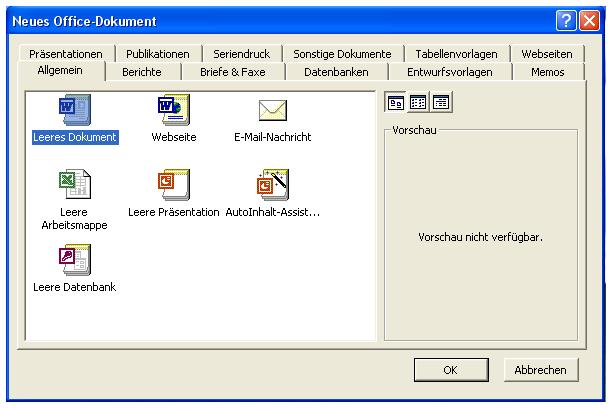Open the Sonstige Dokumente tab
This screenshot has height=408, width=614.
pos(342,54)
